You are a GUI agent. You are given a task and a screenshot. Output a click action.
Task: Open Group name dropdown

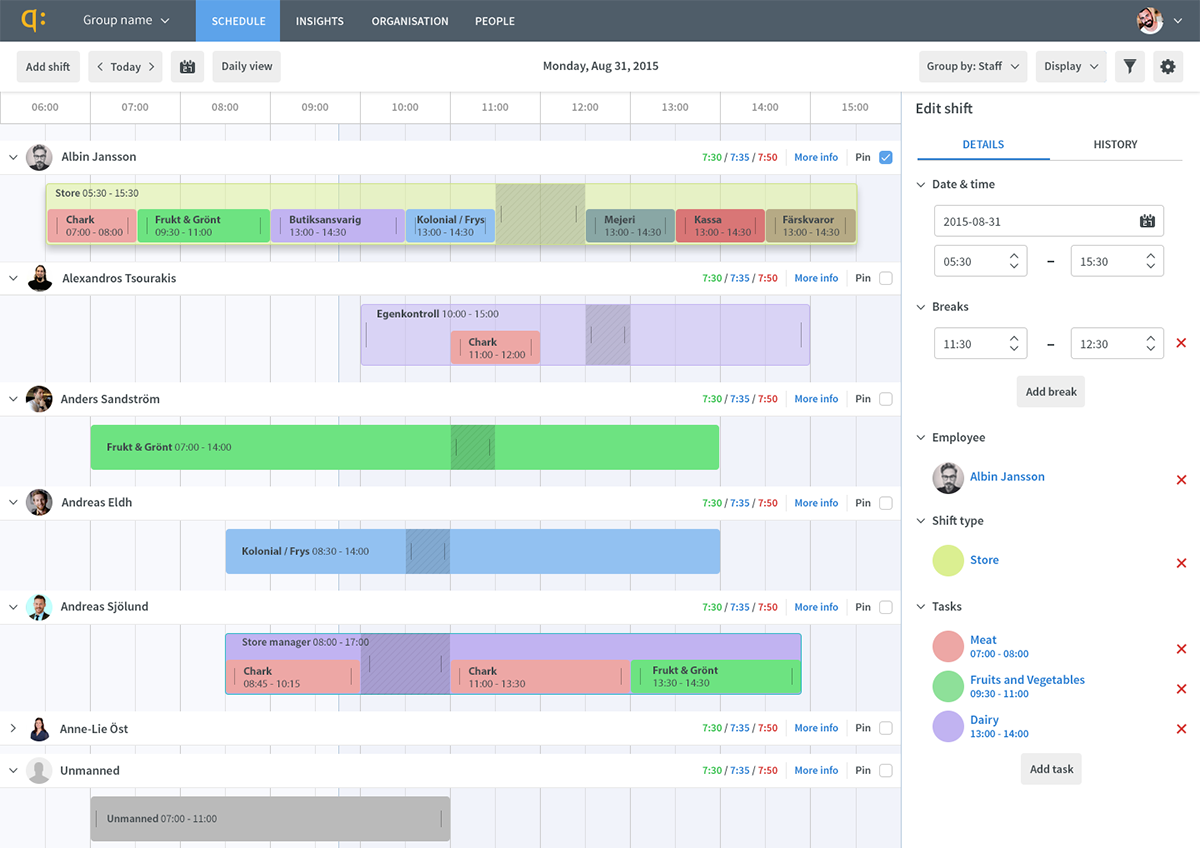tap(126, 20)
